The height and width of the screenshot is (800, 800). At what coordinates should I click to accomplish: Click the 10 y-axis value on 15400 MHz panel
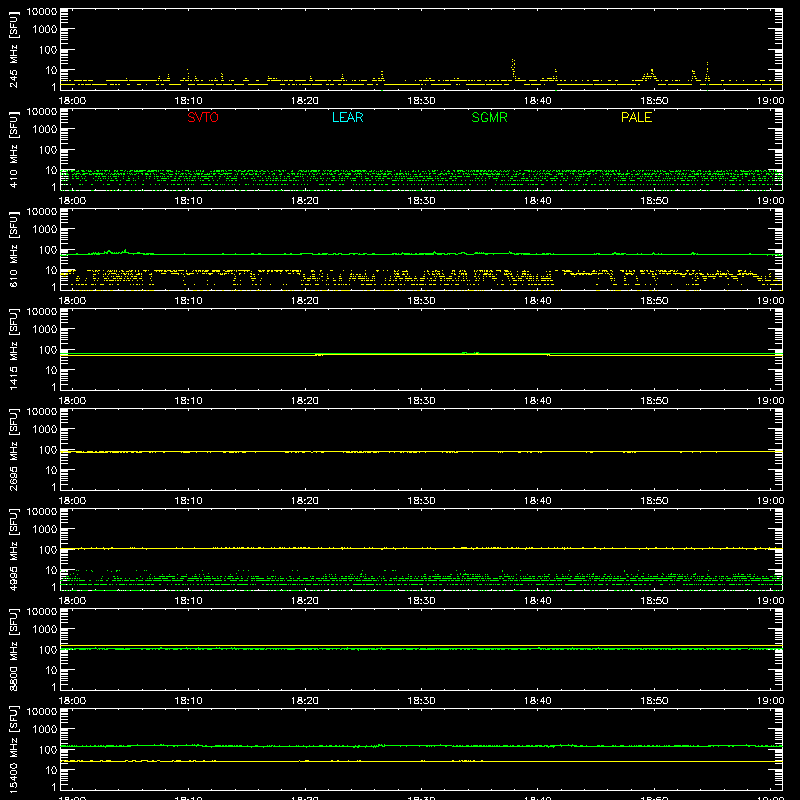51,770
